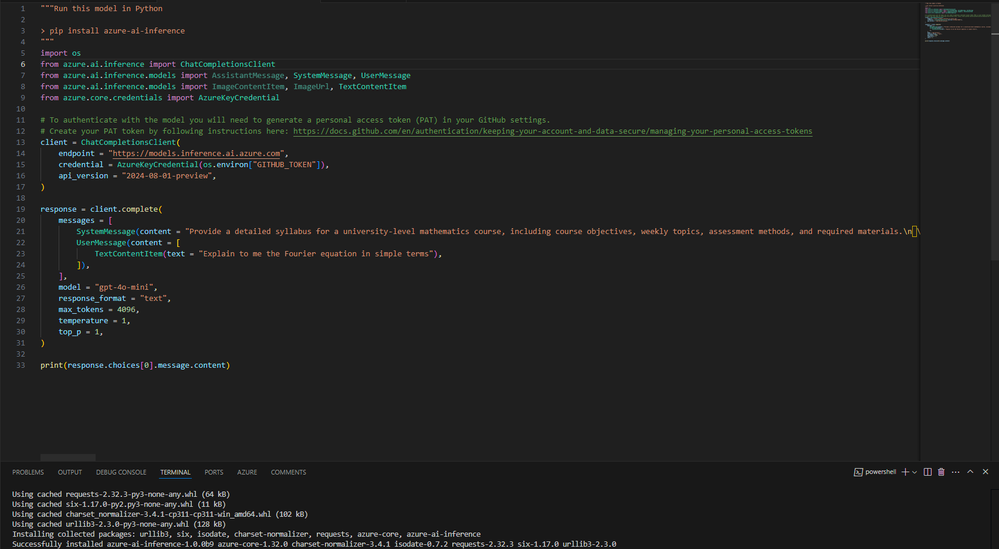
Task: Open the panel's more actions ellipsis menu
Action: click(955, 472)
